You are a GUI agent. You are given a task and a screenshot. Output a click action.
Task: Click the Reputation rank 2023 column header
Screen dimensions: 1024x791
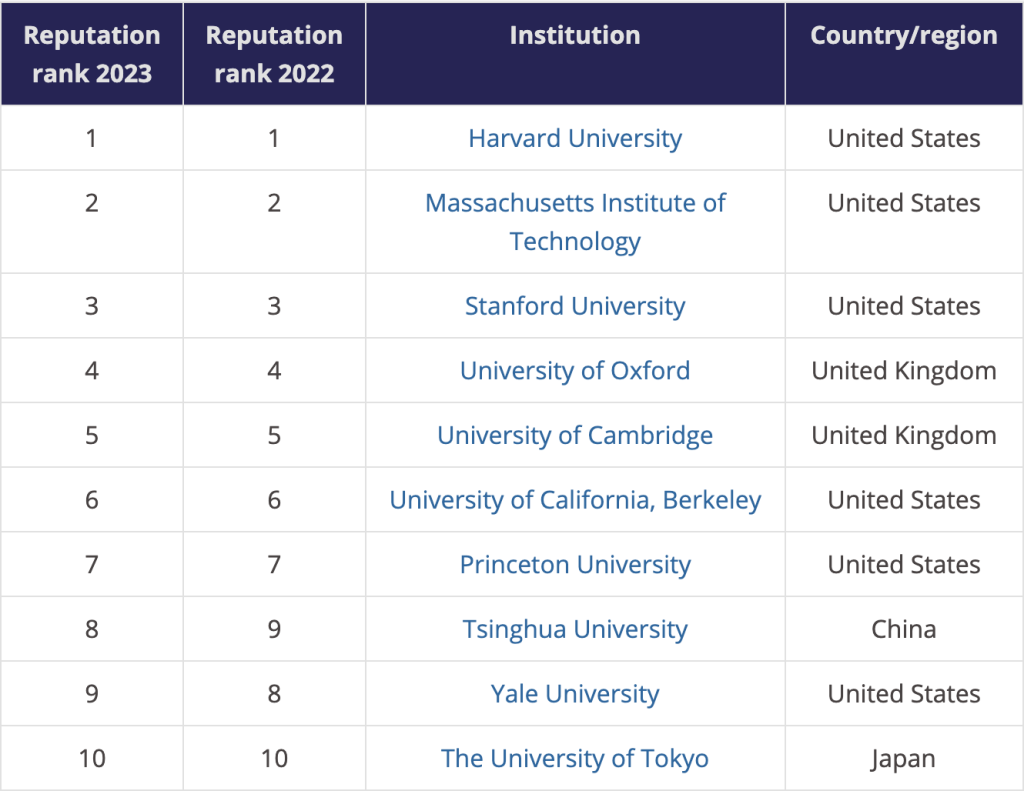pos(92,54)
